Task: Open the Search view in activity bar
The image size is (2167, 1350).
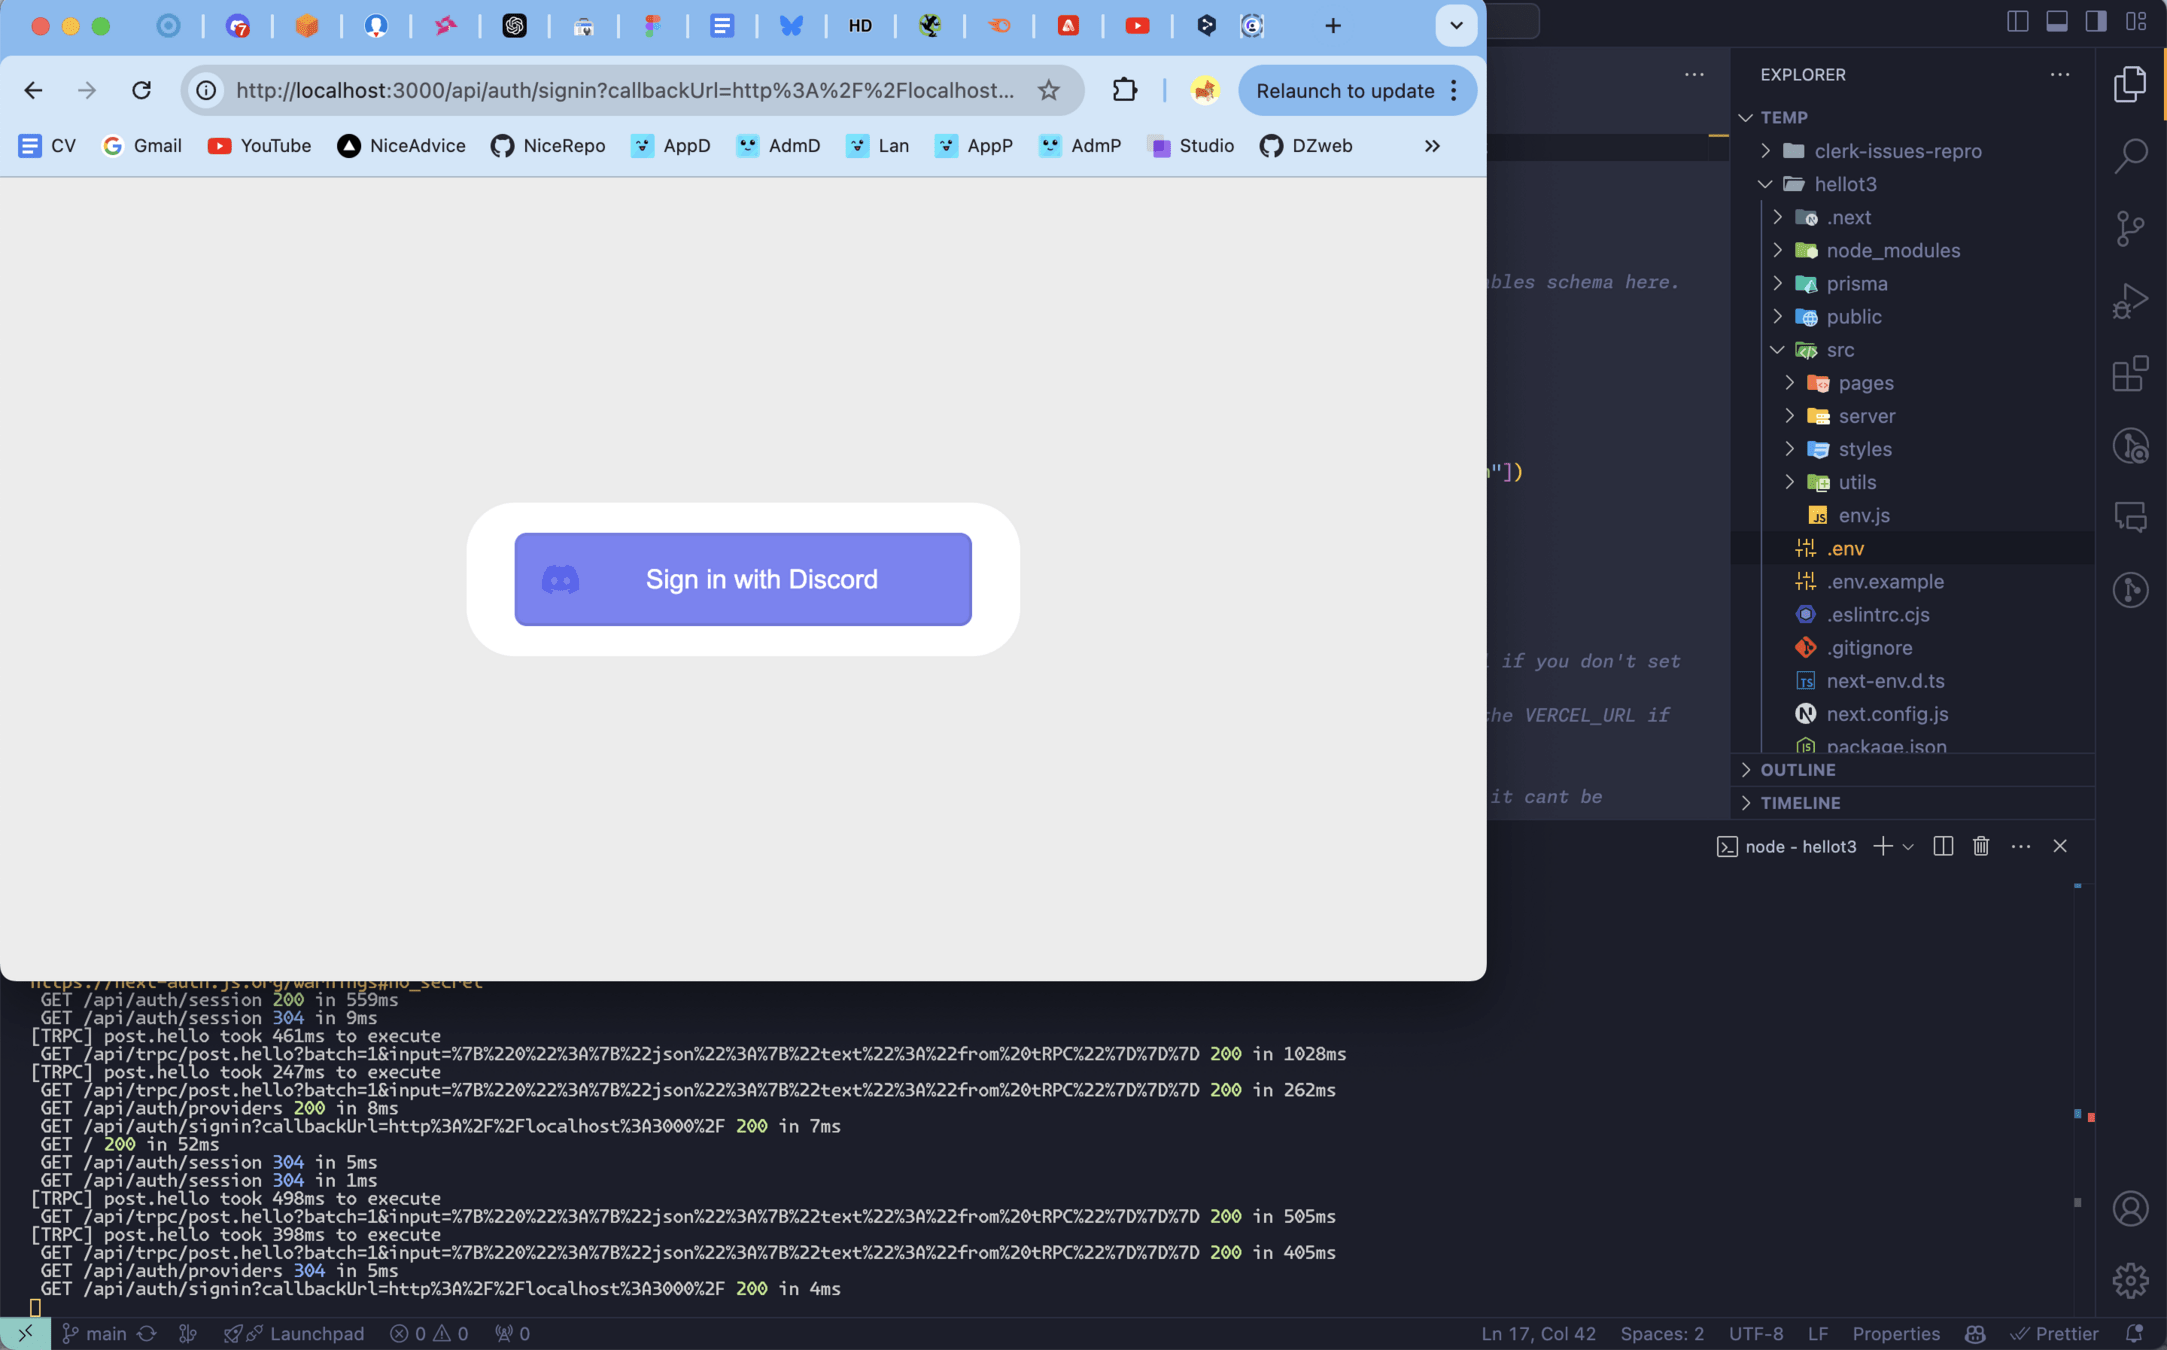Action: pos(2130,156)
